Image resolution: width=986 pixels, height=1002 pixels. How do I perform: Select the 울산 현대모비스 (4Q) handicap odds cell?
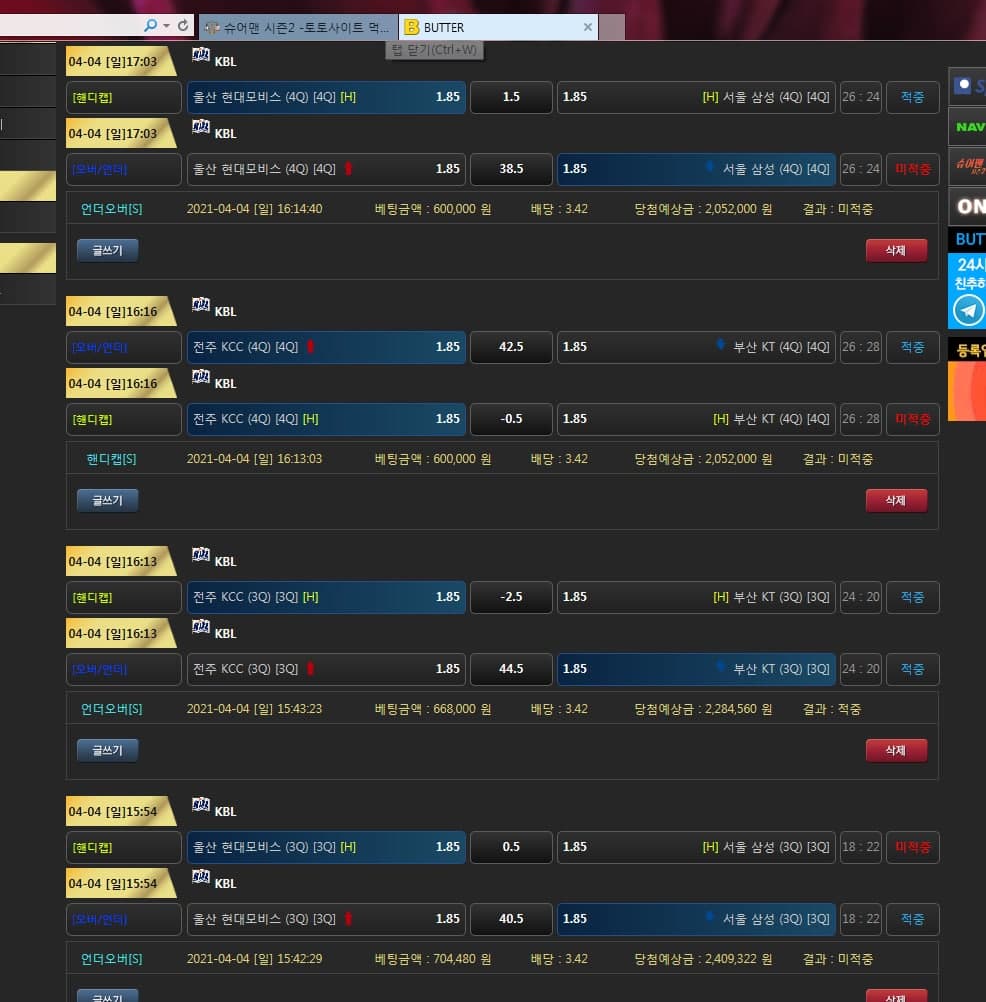[326, 97]
